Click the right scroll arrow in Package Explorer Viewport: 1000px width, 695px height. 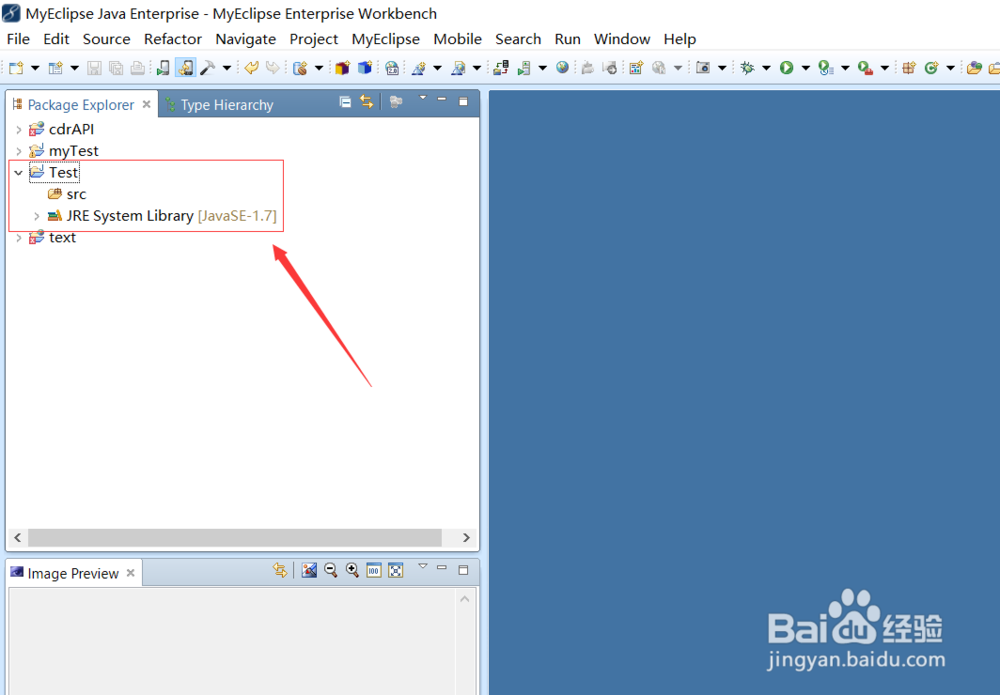click(466, 538)
